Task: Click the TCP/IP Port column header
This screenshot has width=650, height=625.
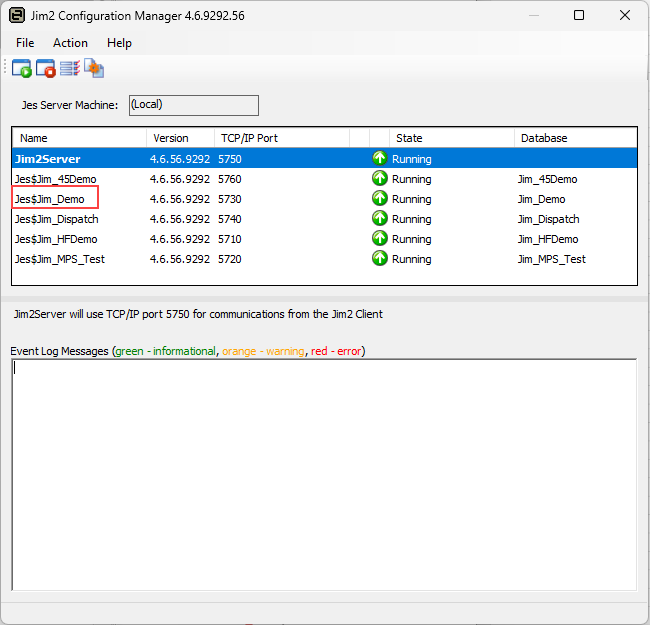Action: click(280, 138)
